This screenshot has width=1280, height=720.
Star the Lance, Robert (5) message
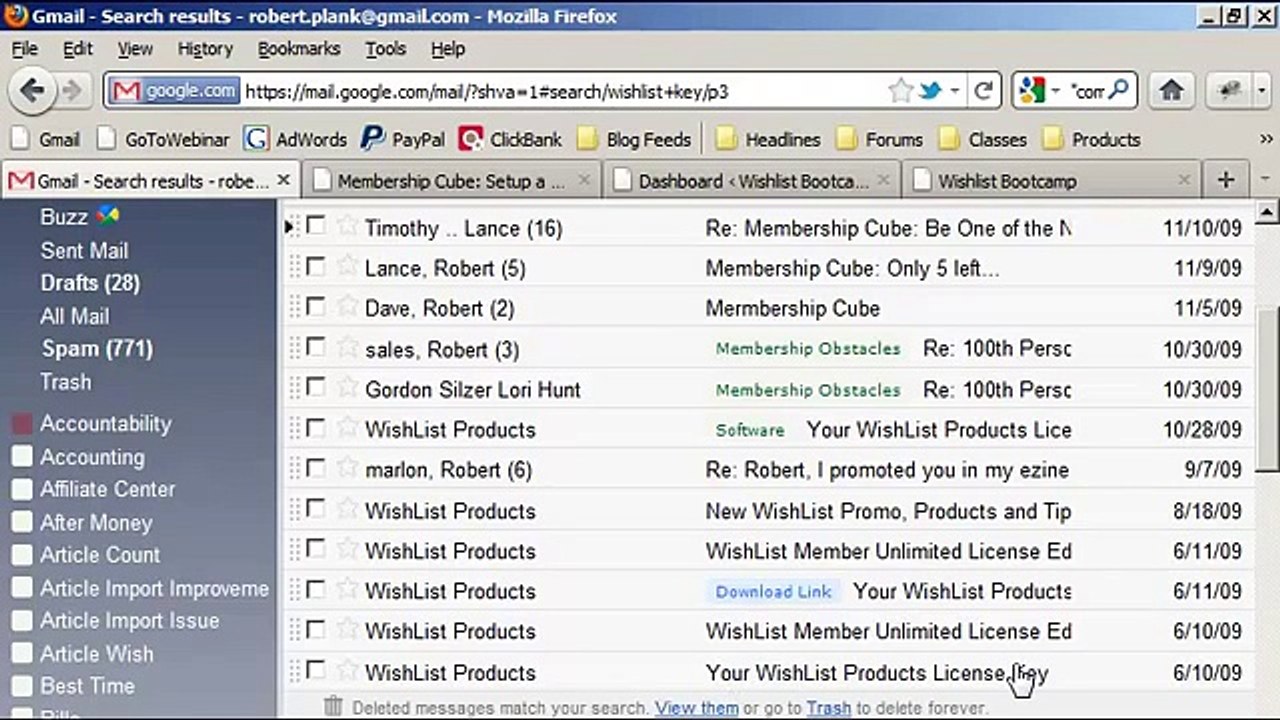pos(347,266)
